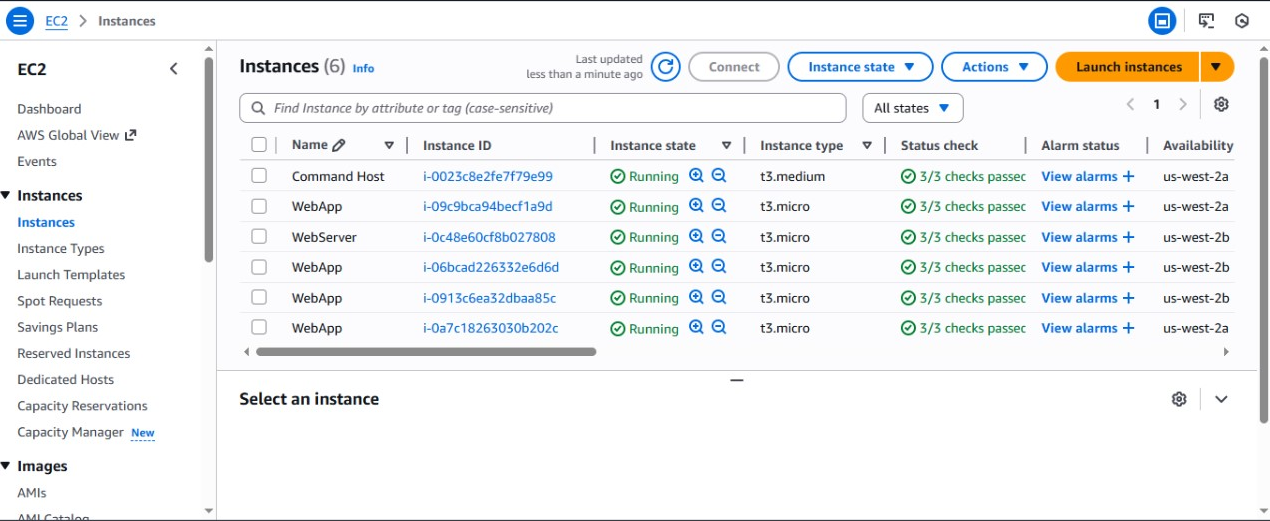Open Capacity Manager in sidebar
The width and height of the screenshot is (1270, 521).
coord(70,432)
